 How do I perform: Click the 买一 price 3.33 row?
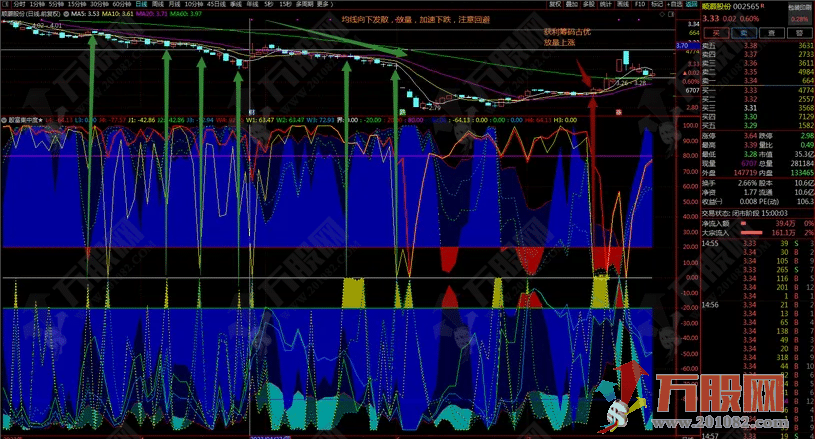click(x=758, y=90)
